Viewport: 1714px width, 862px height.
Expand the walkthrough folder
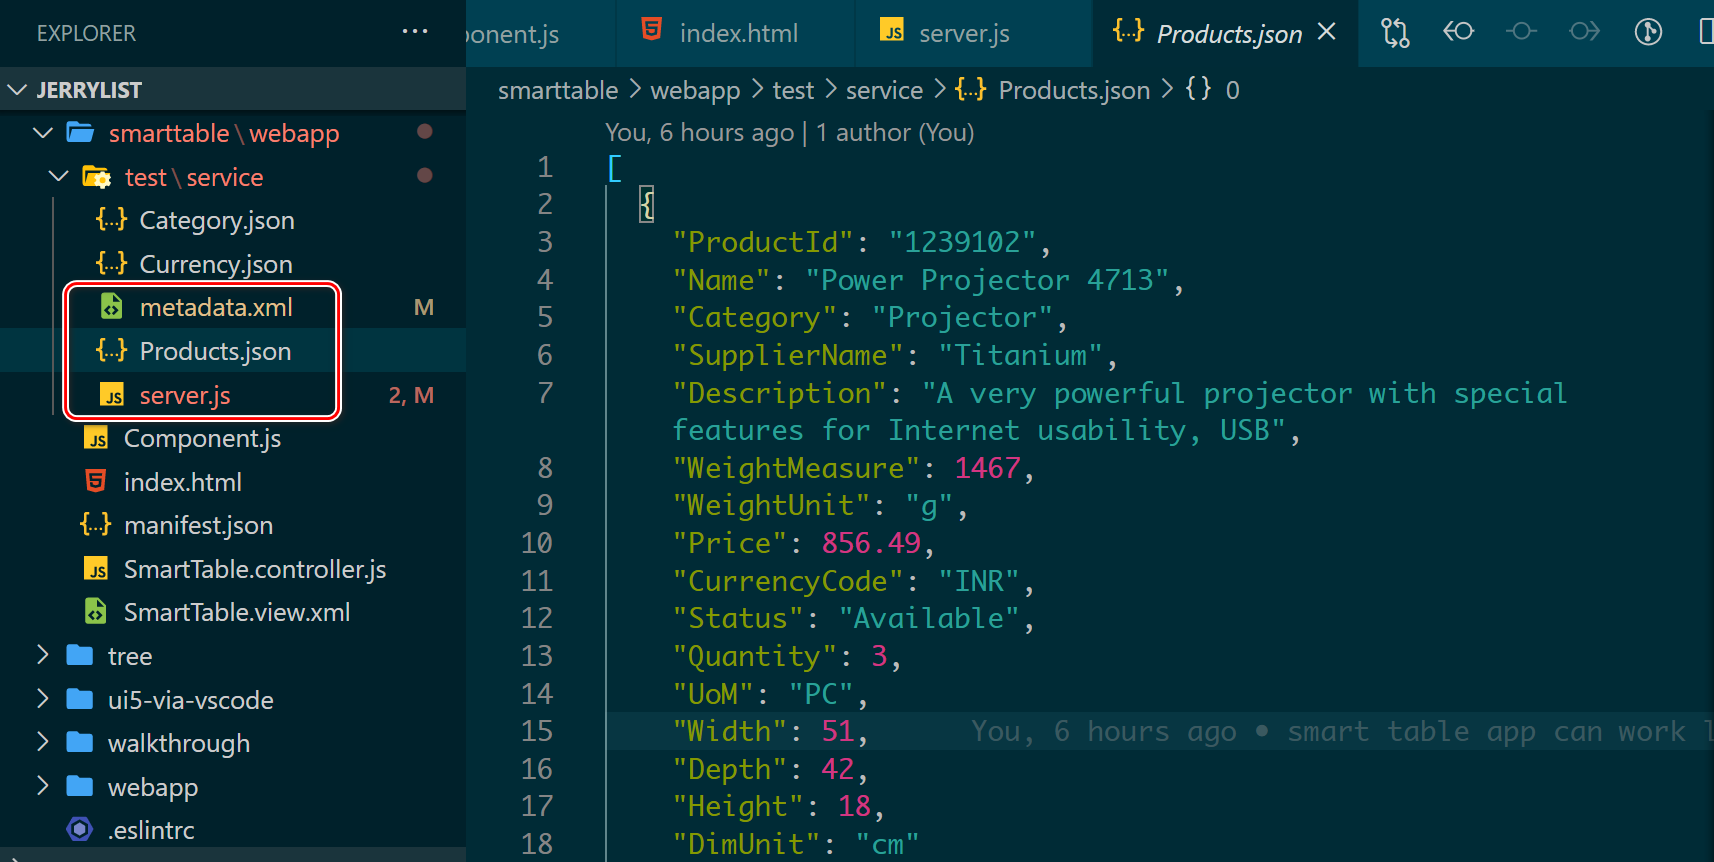43,743
